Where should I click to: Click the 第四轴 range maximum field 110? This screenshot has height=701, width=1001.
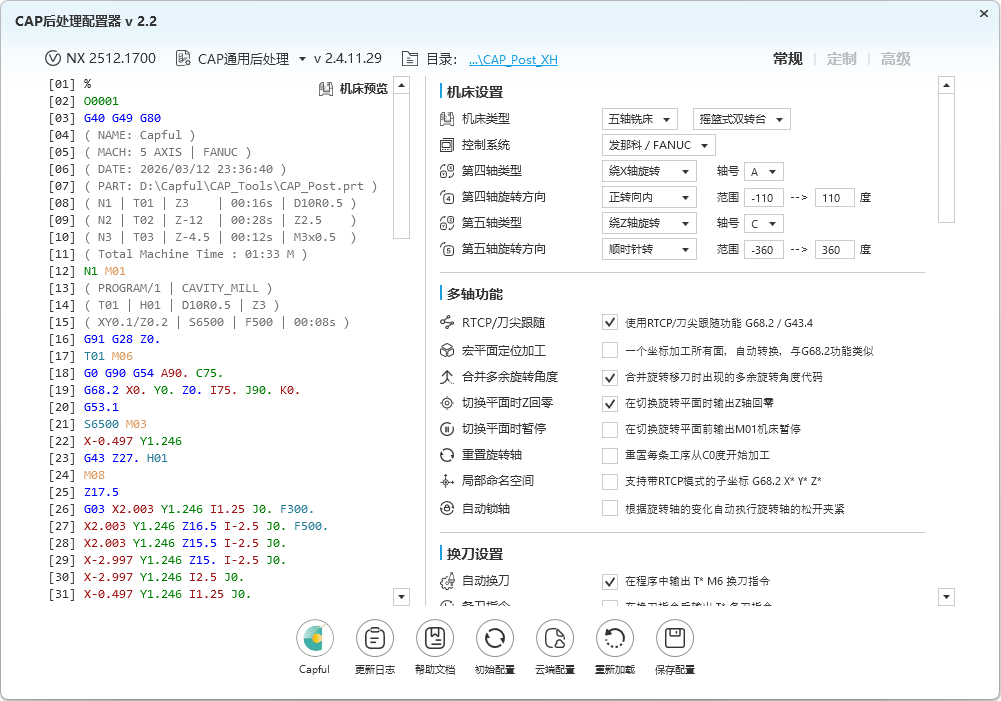834,198
